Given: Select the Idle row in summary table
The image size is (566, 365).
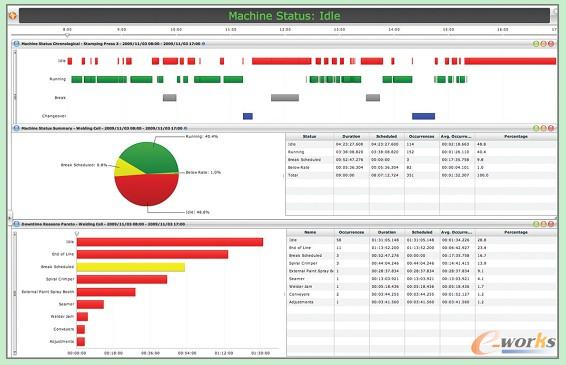Looking at the screenshot, I should point(421,144).
